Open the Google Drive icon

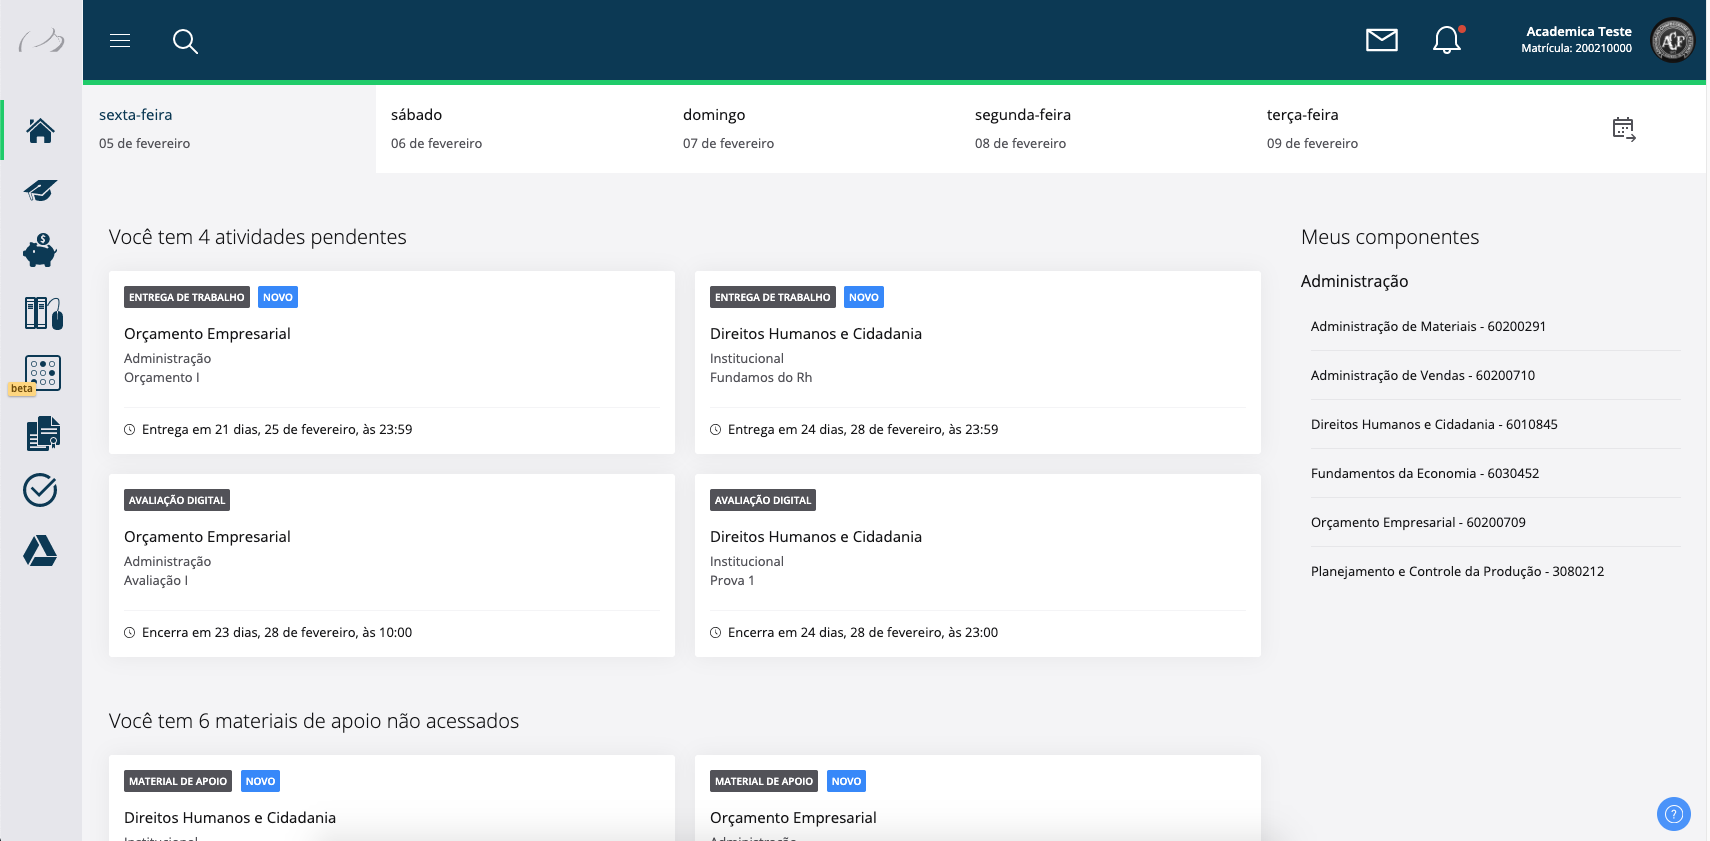(41, 551)
